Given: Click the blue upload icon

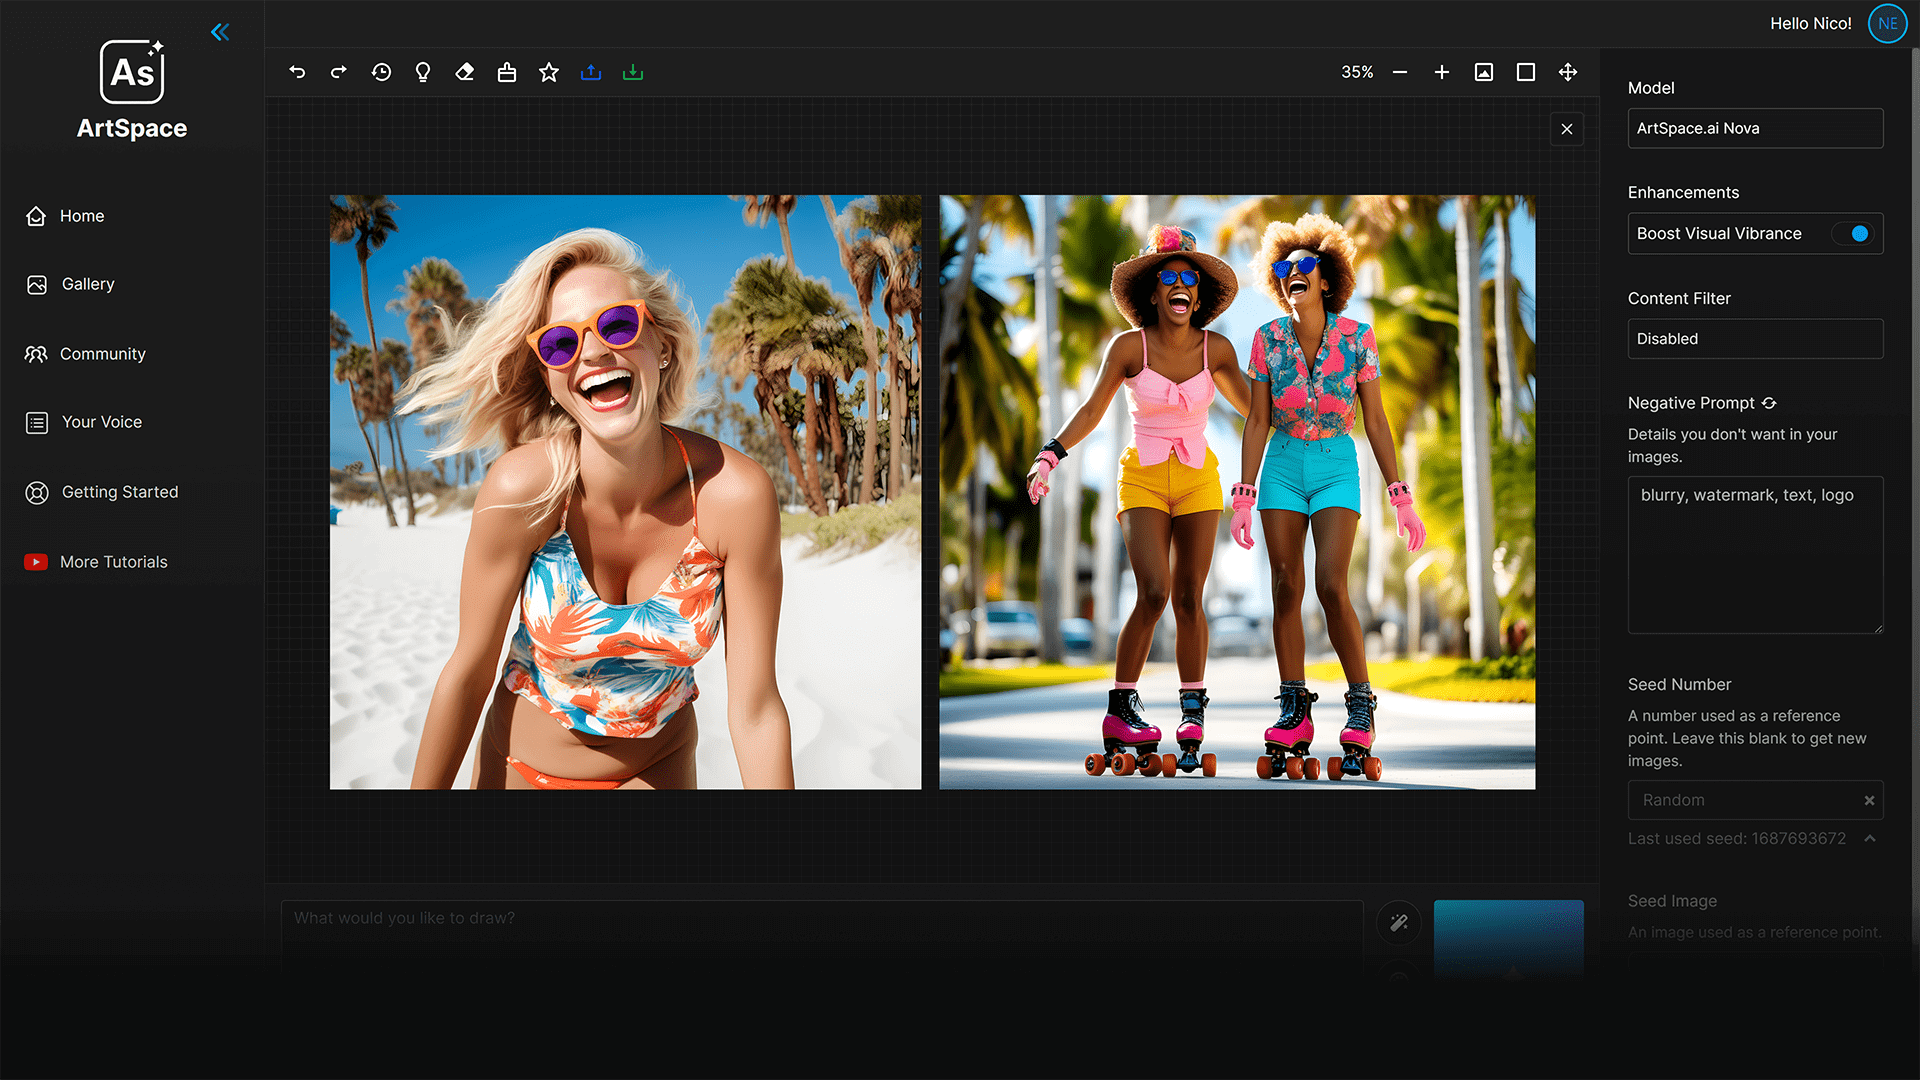Looking at the screenshot, I should tap(591, 72).
